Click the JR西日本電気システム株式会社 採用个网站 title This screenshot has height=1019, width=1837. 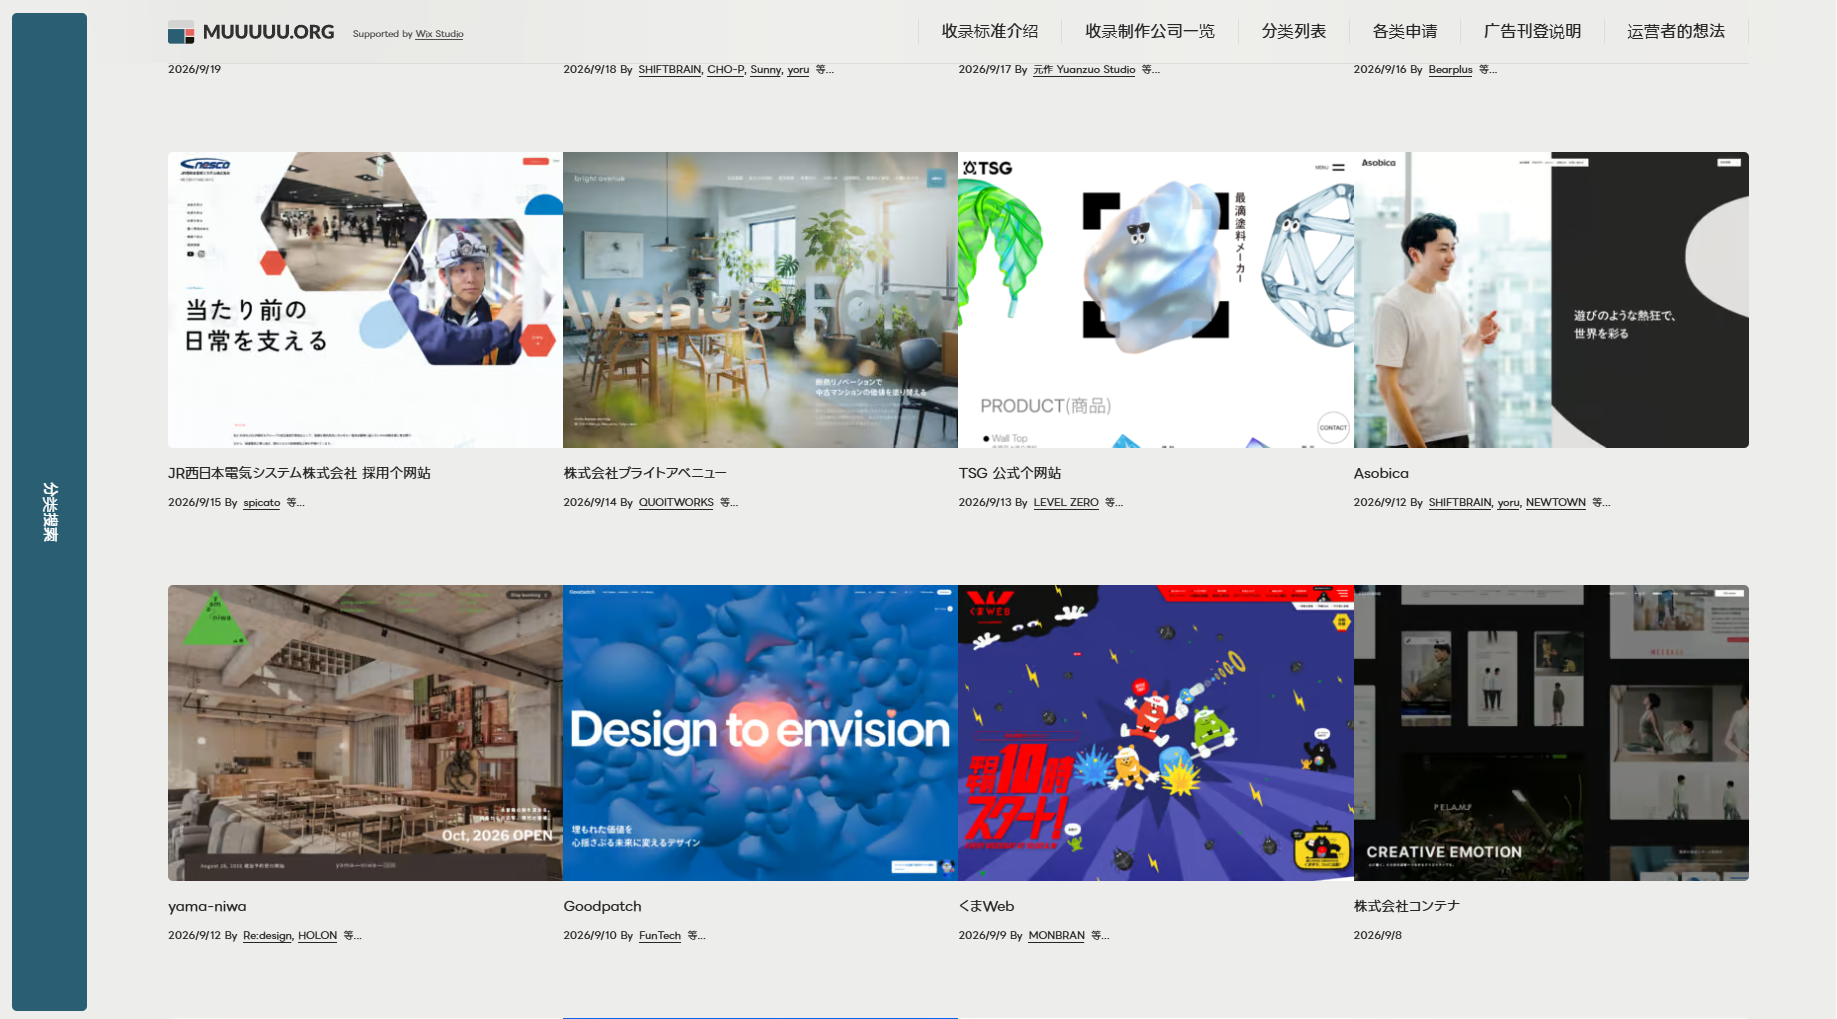(x=299, y=473)
